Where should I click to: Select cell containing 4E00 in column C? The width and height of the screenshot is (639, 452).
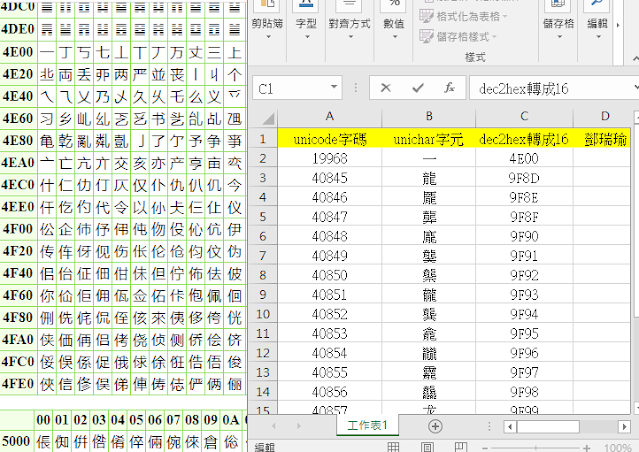pos(524,159)
